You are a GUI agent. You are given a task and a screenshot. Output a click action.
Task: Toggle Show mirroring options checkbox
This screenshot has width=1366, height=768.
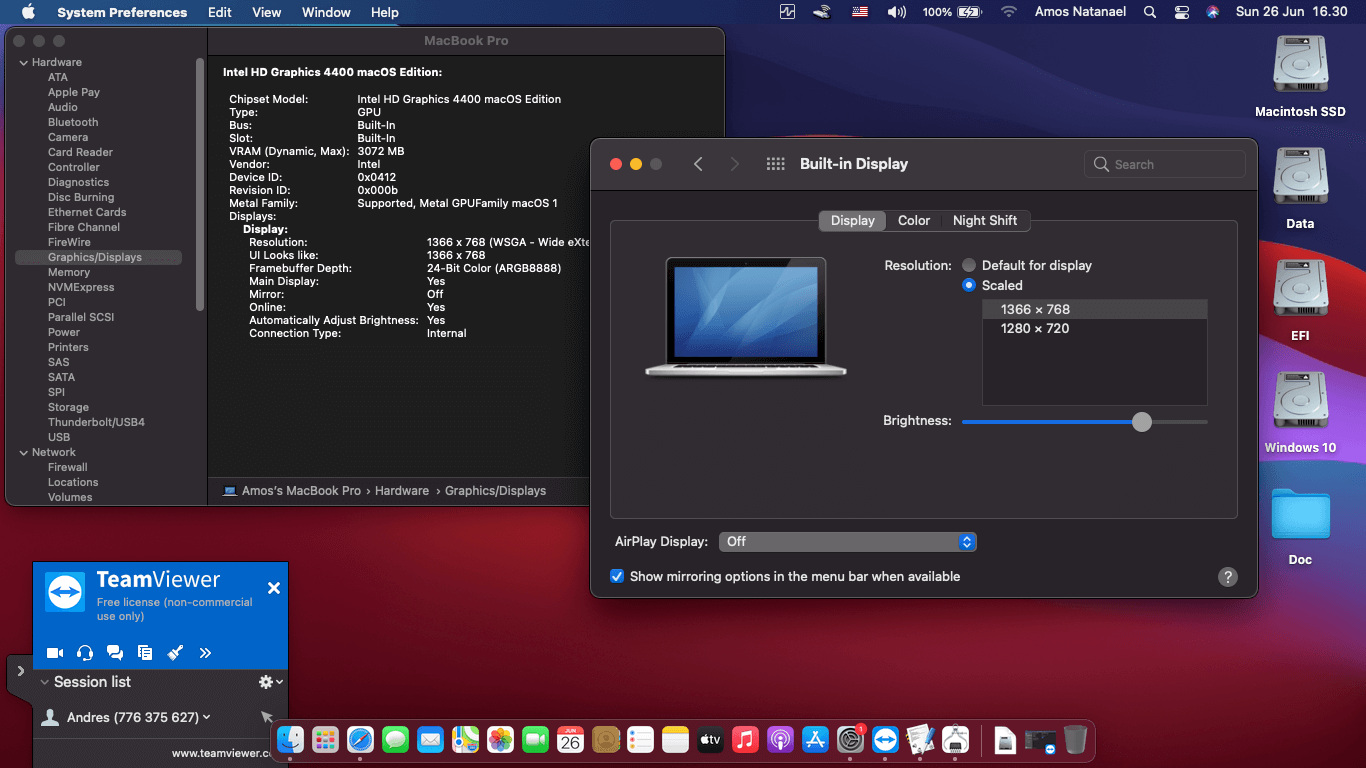(x=617, y=577)
